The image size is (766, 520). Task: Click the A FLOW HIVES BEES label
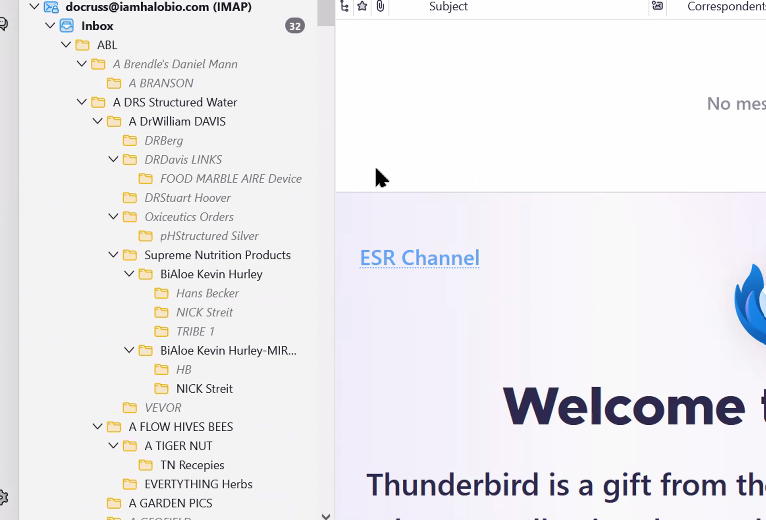pos(181,426)
